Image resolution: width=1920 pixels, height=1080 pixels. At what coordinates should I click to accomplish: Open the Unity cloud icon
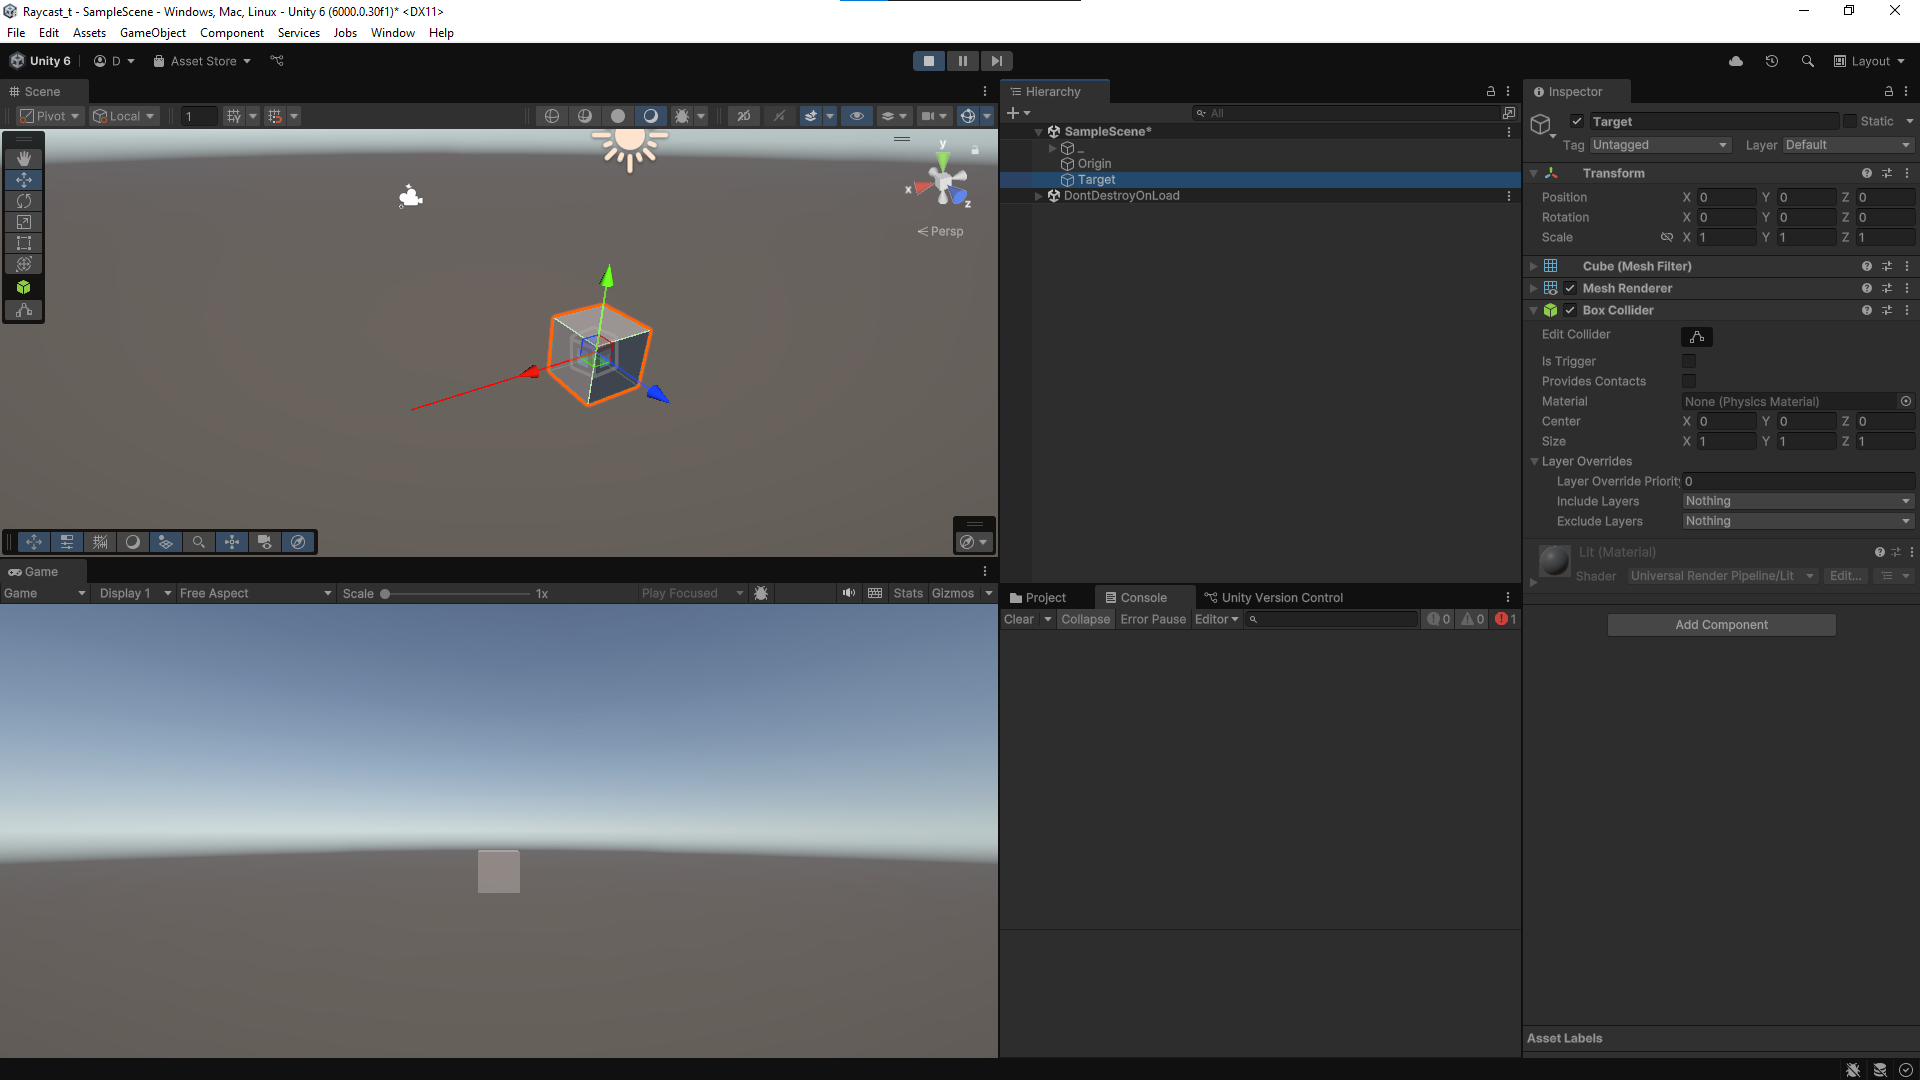coord(1735,61)
